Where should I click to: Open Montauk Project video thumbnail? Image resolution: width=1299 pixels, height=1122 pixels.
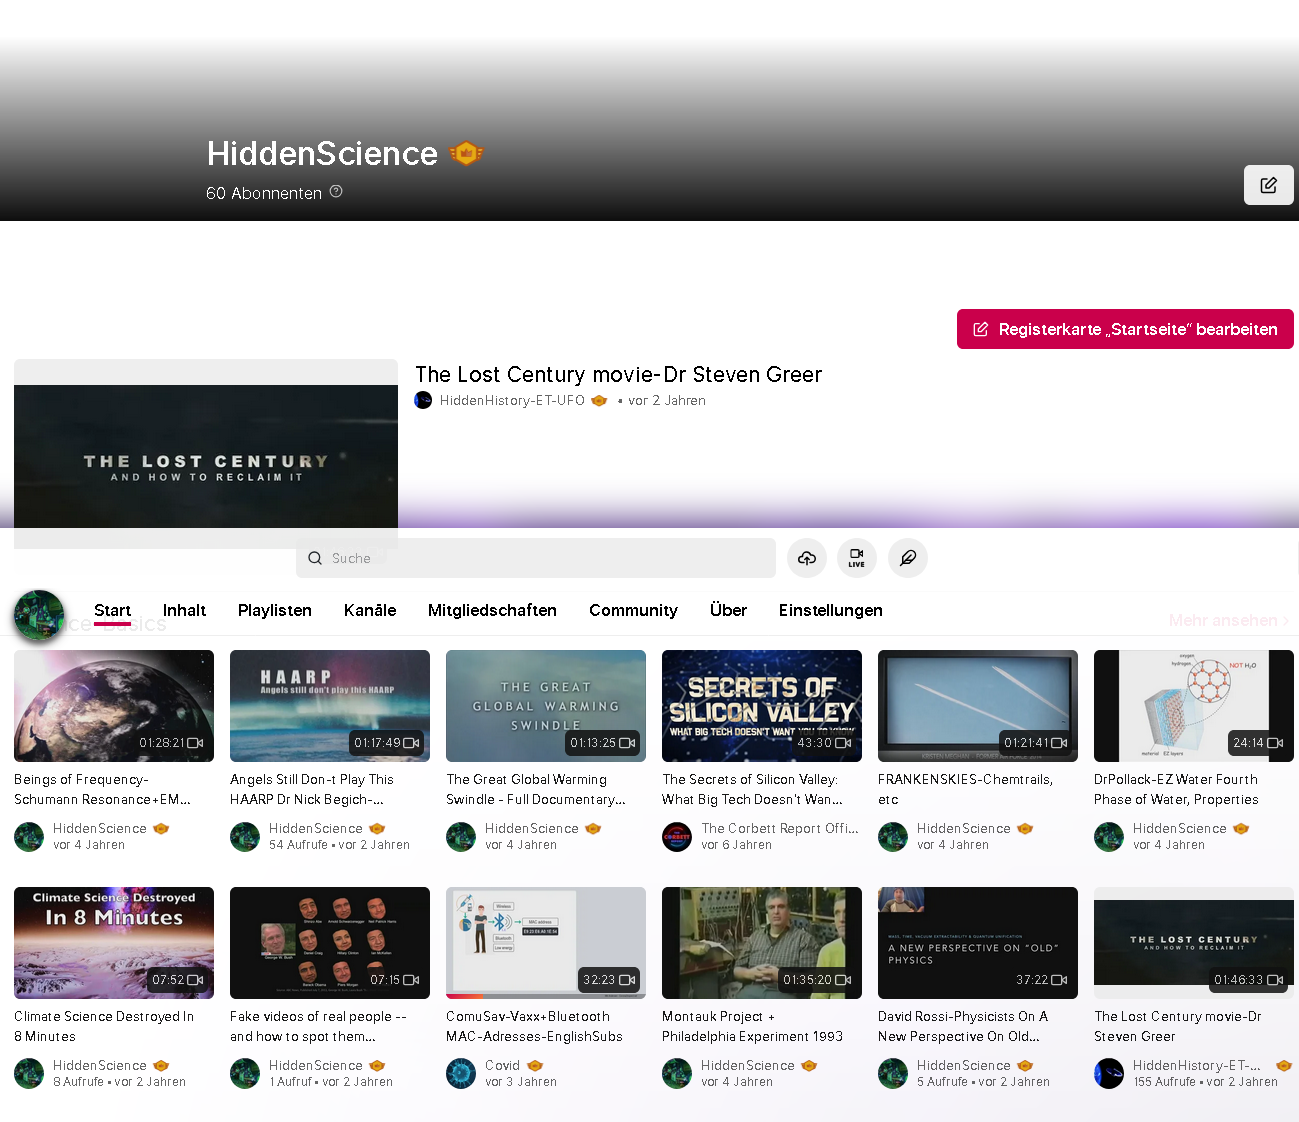[x=762, y=943]
